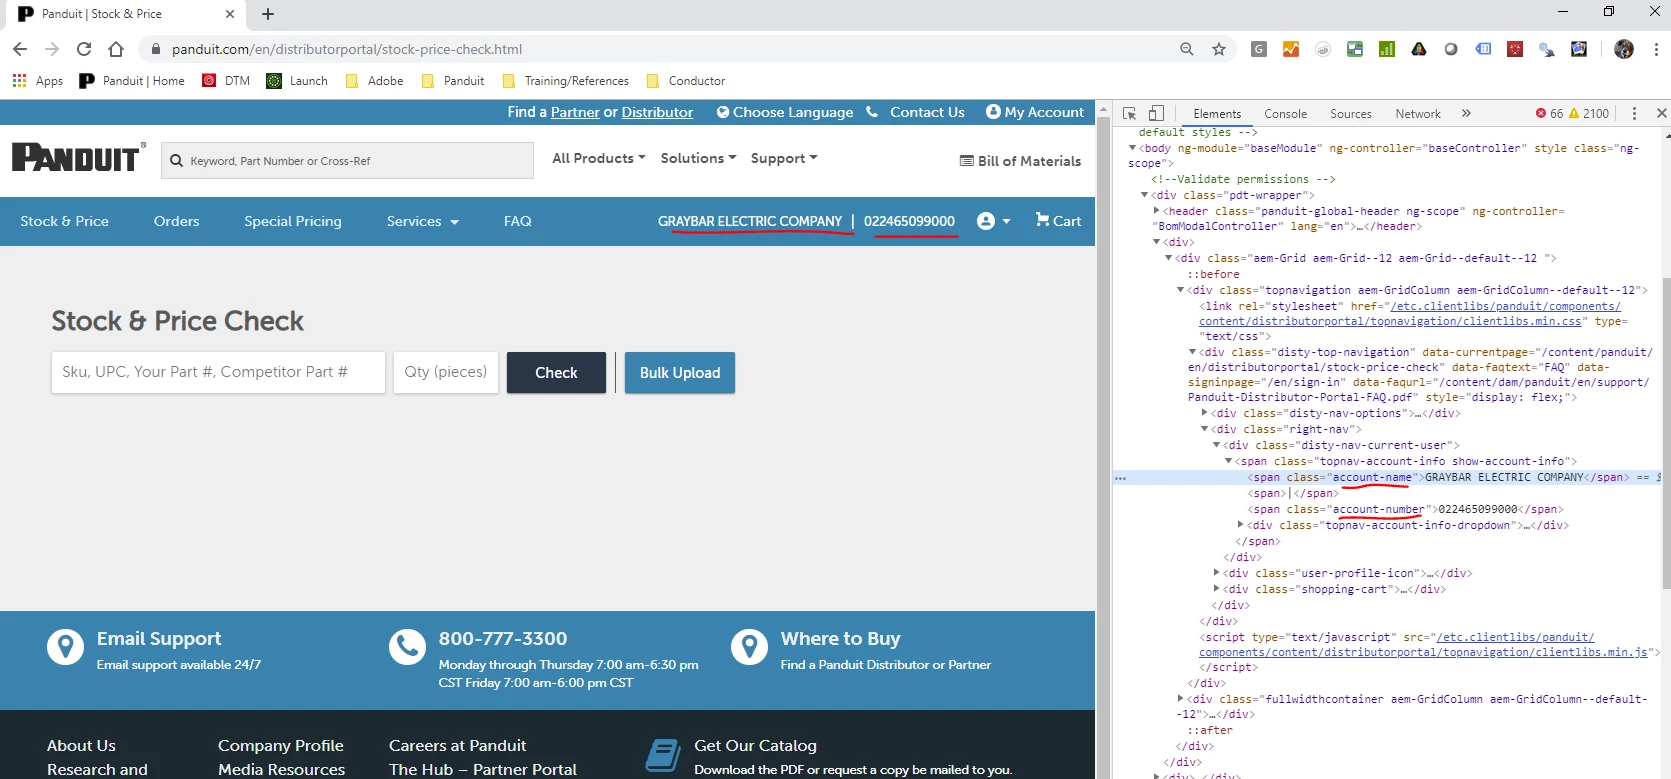This screenshot has height=779, width=1671.
Task: Expand the disty-nav-options div node
Action: point(1204,413)
